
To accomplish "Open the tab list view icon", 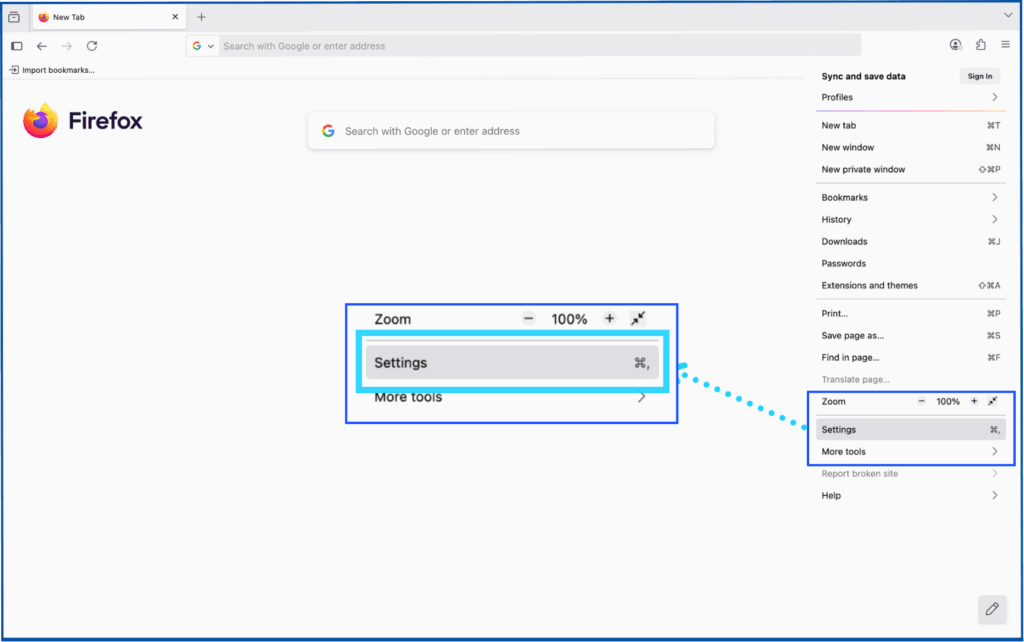I will pos(14,17).
